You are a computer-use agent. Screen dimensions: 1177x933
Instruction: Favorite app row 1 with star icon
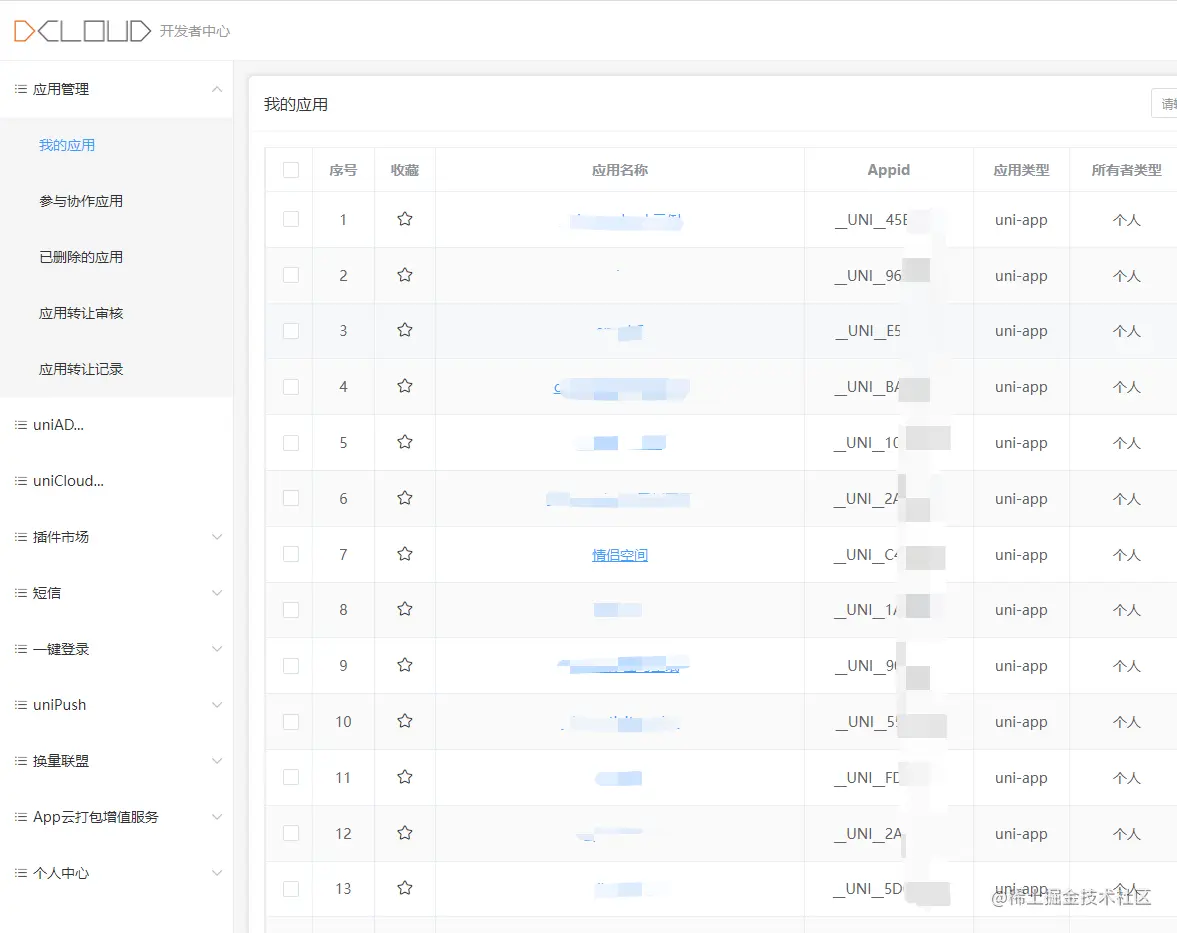[405, 219]
